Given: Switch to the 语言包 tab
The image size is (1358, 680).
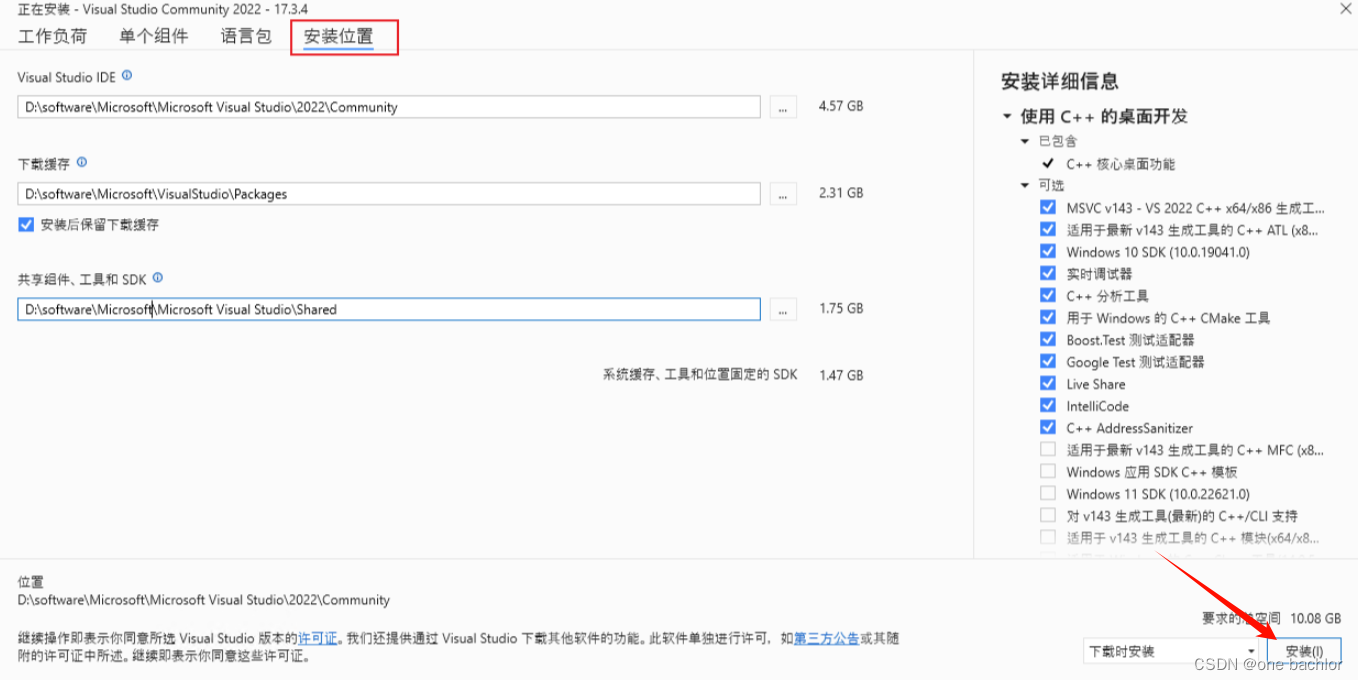Looking at the screenshot, I should point(246,37).
